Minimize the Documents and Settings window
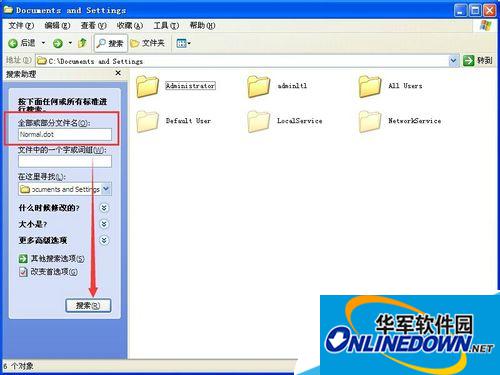This screenshot has width=500, height=375. [x=460, y=10]
